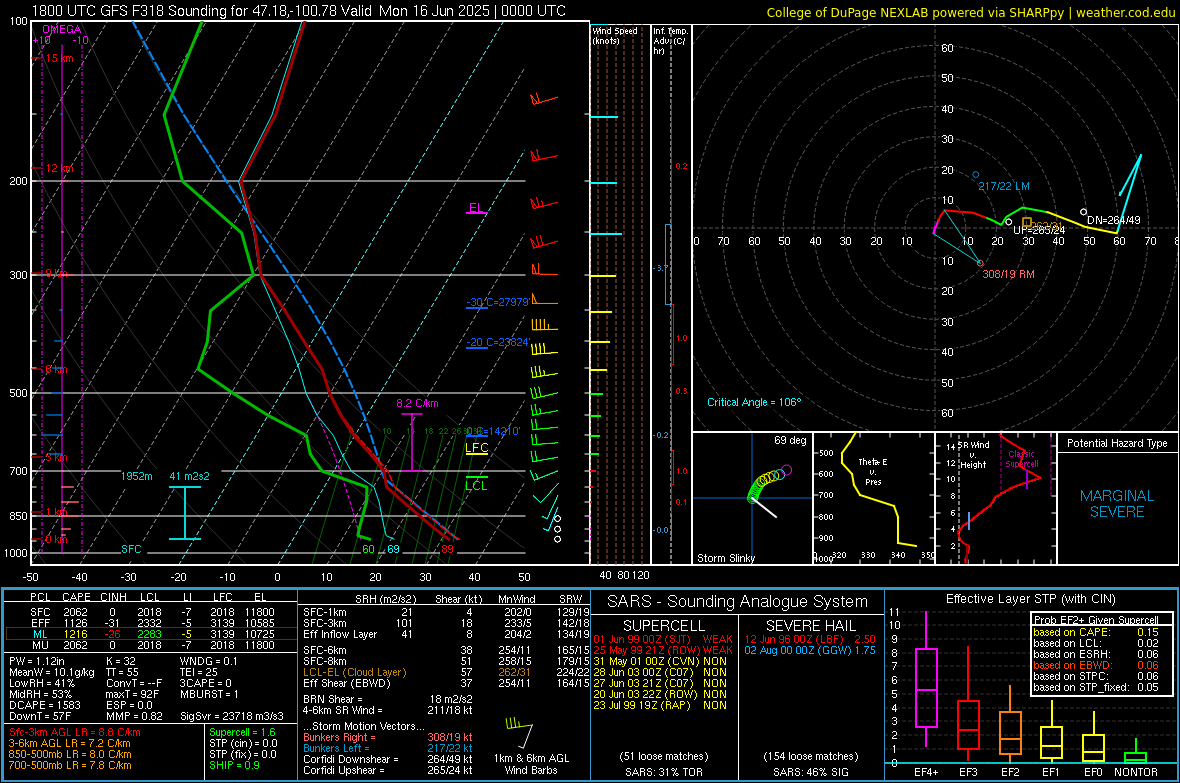Click the "1952m" effective layer label
Image resolution: width=1180 pixels, height=783 pixels.
[x=136, y=476]
